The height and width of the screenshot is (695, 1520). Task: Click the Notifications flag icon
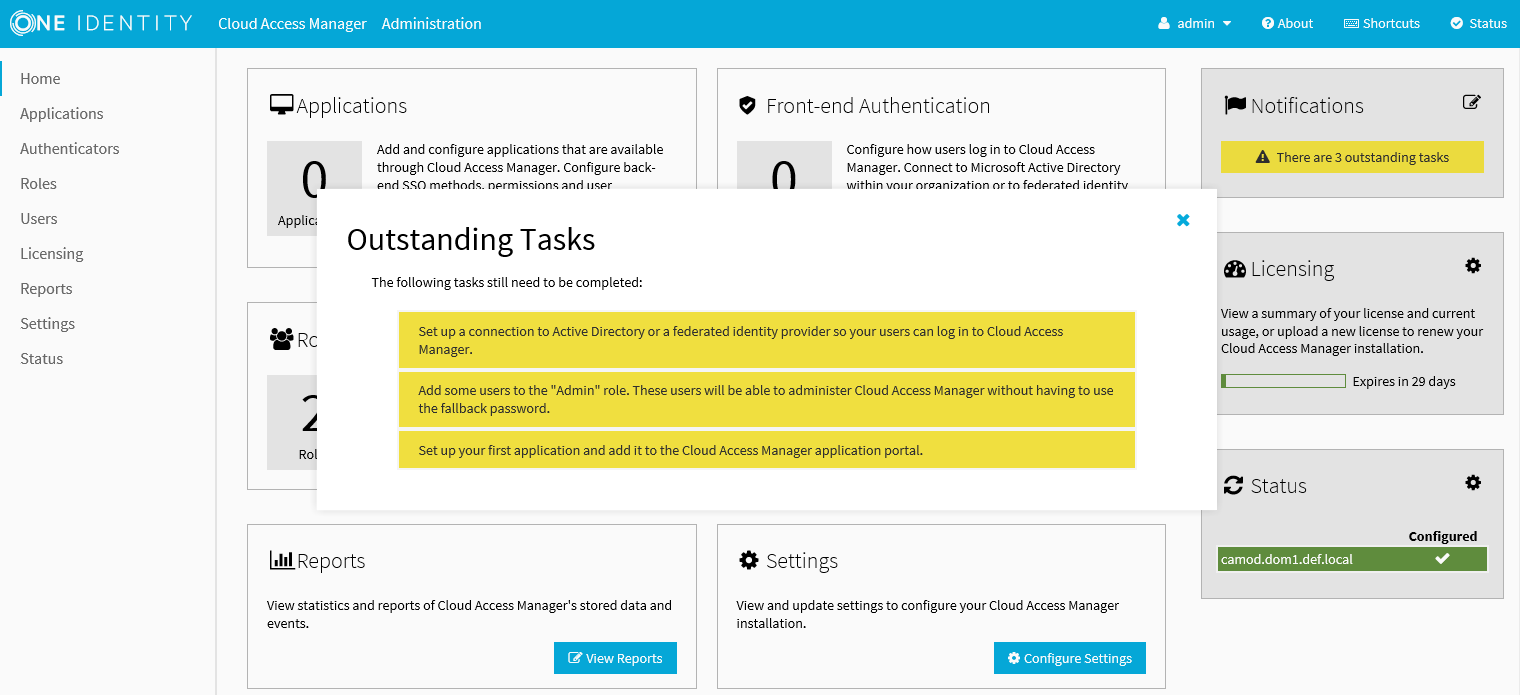click(1235, 105)
